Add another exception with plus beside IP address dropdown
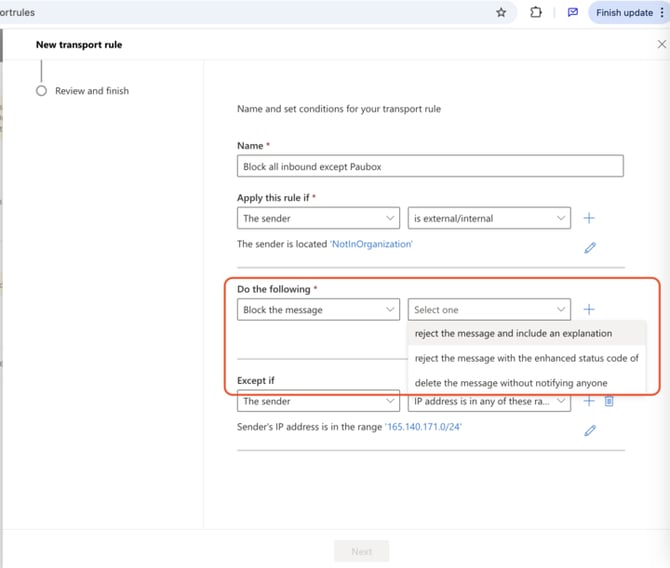 tap(589, 401)
